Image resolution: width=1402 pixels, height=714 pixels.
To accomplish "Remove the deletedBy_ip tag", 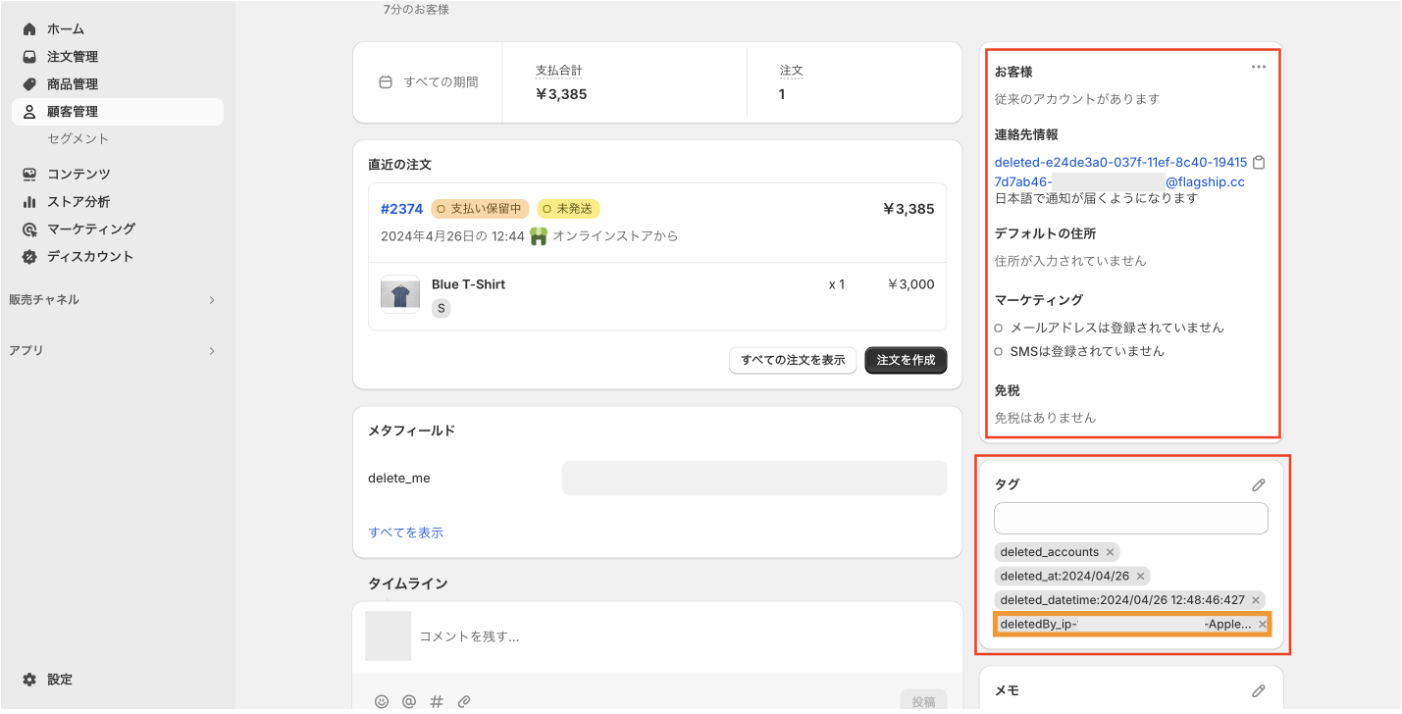I will click(x=1262, y=624).
